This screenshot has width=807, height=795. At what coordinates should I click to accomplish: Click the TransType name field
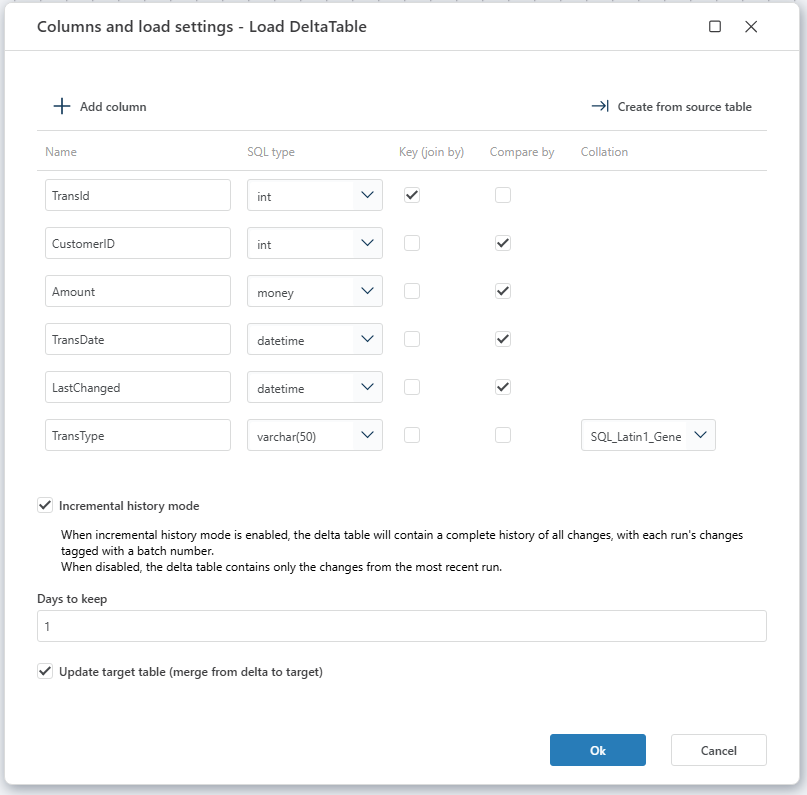137,435
